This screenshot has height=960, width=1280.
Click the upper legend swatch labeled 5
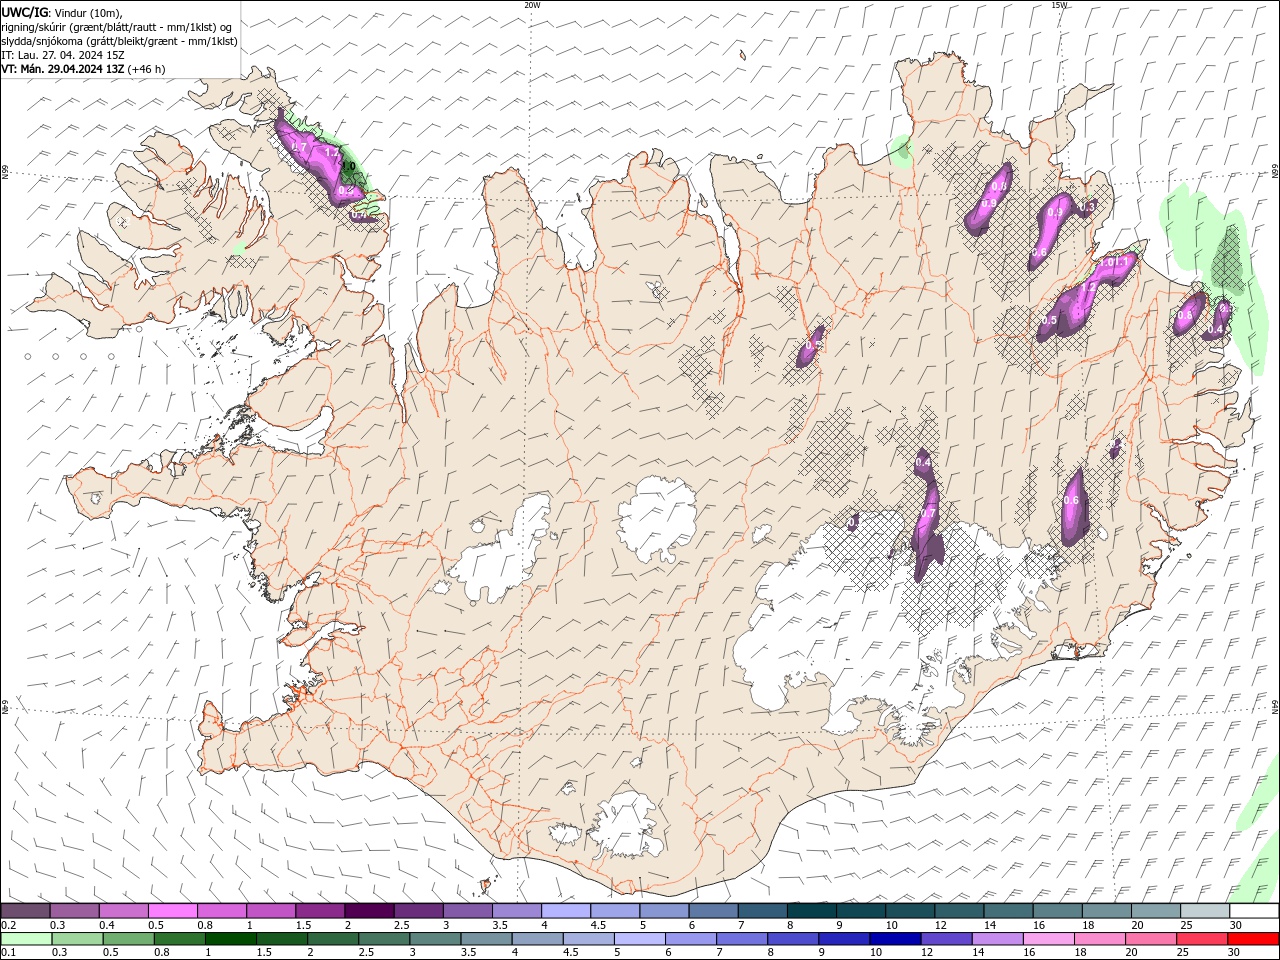(663, 911)
